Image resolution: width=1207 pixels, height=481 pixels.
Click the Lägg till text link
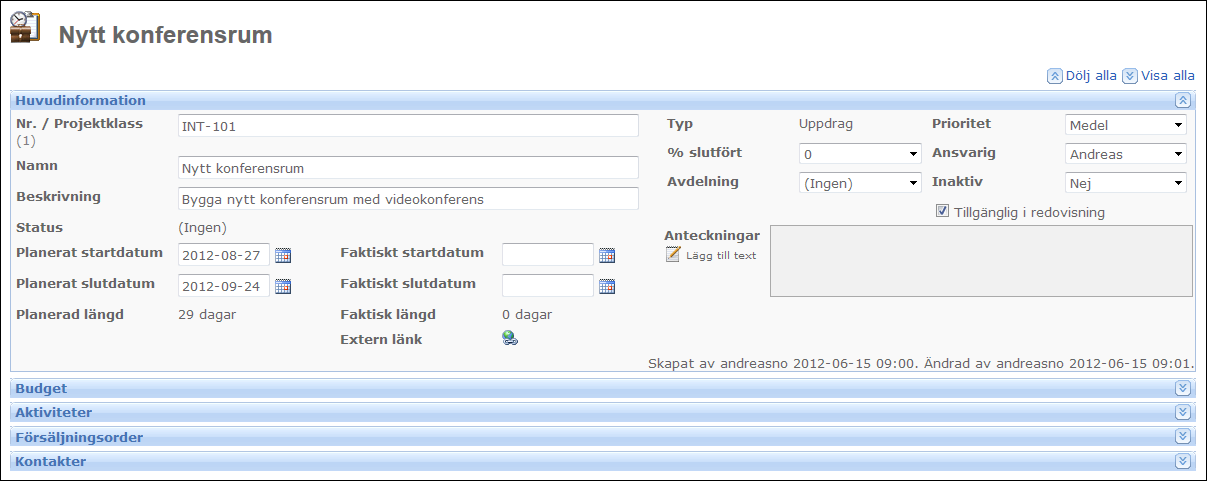click(x=721, y=256)
